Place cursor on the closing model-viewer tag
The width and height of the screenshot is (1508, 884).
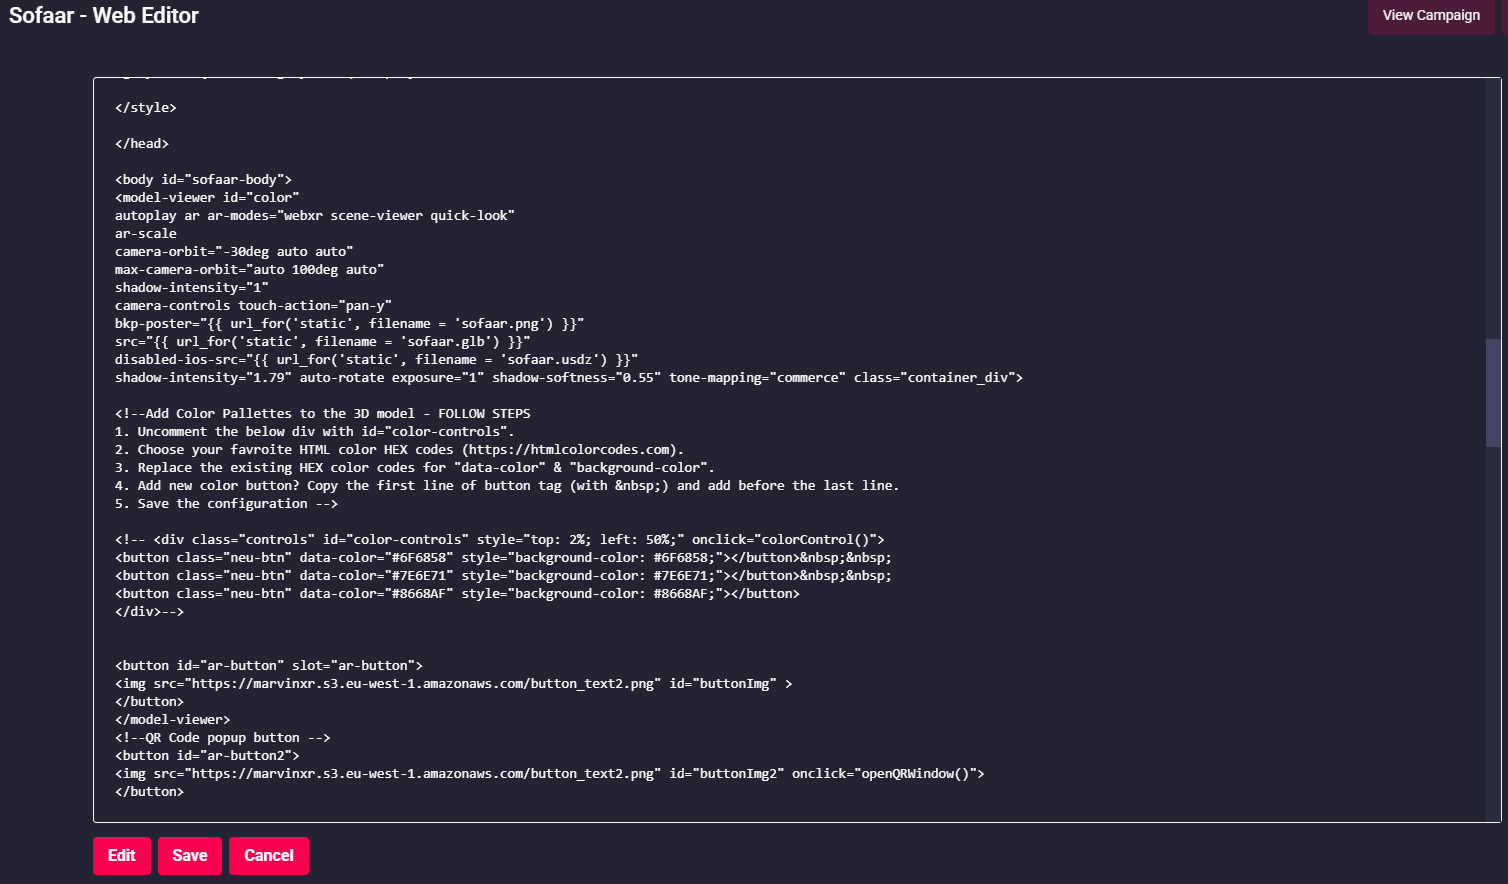click(x=173, y=720)
